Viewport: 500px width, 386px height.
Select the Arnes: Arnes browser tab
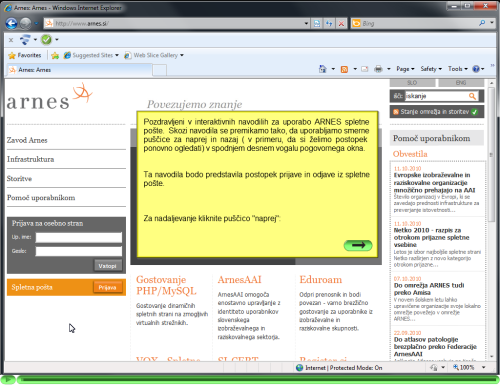tap(79, 70)
